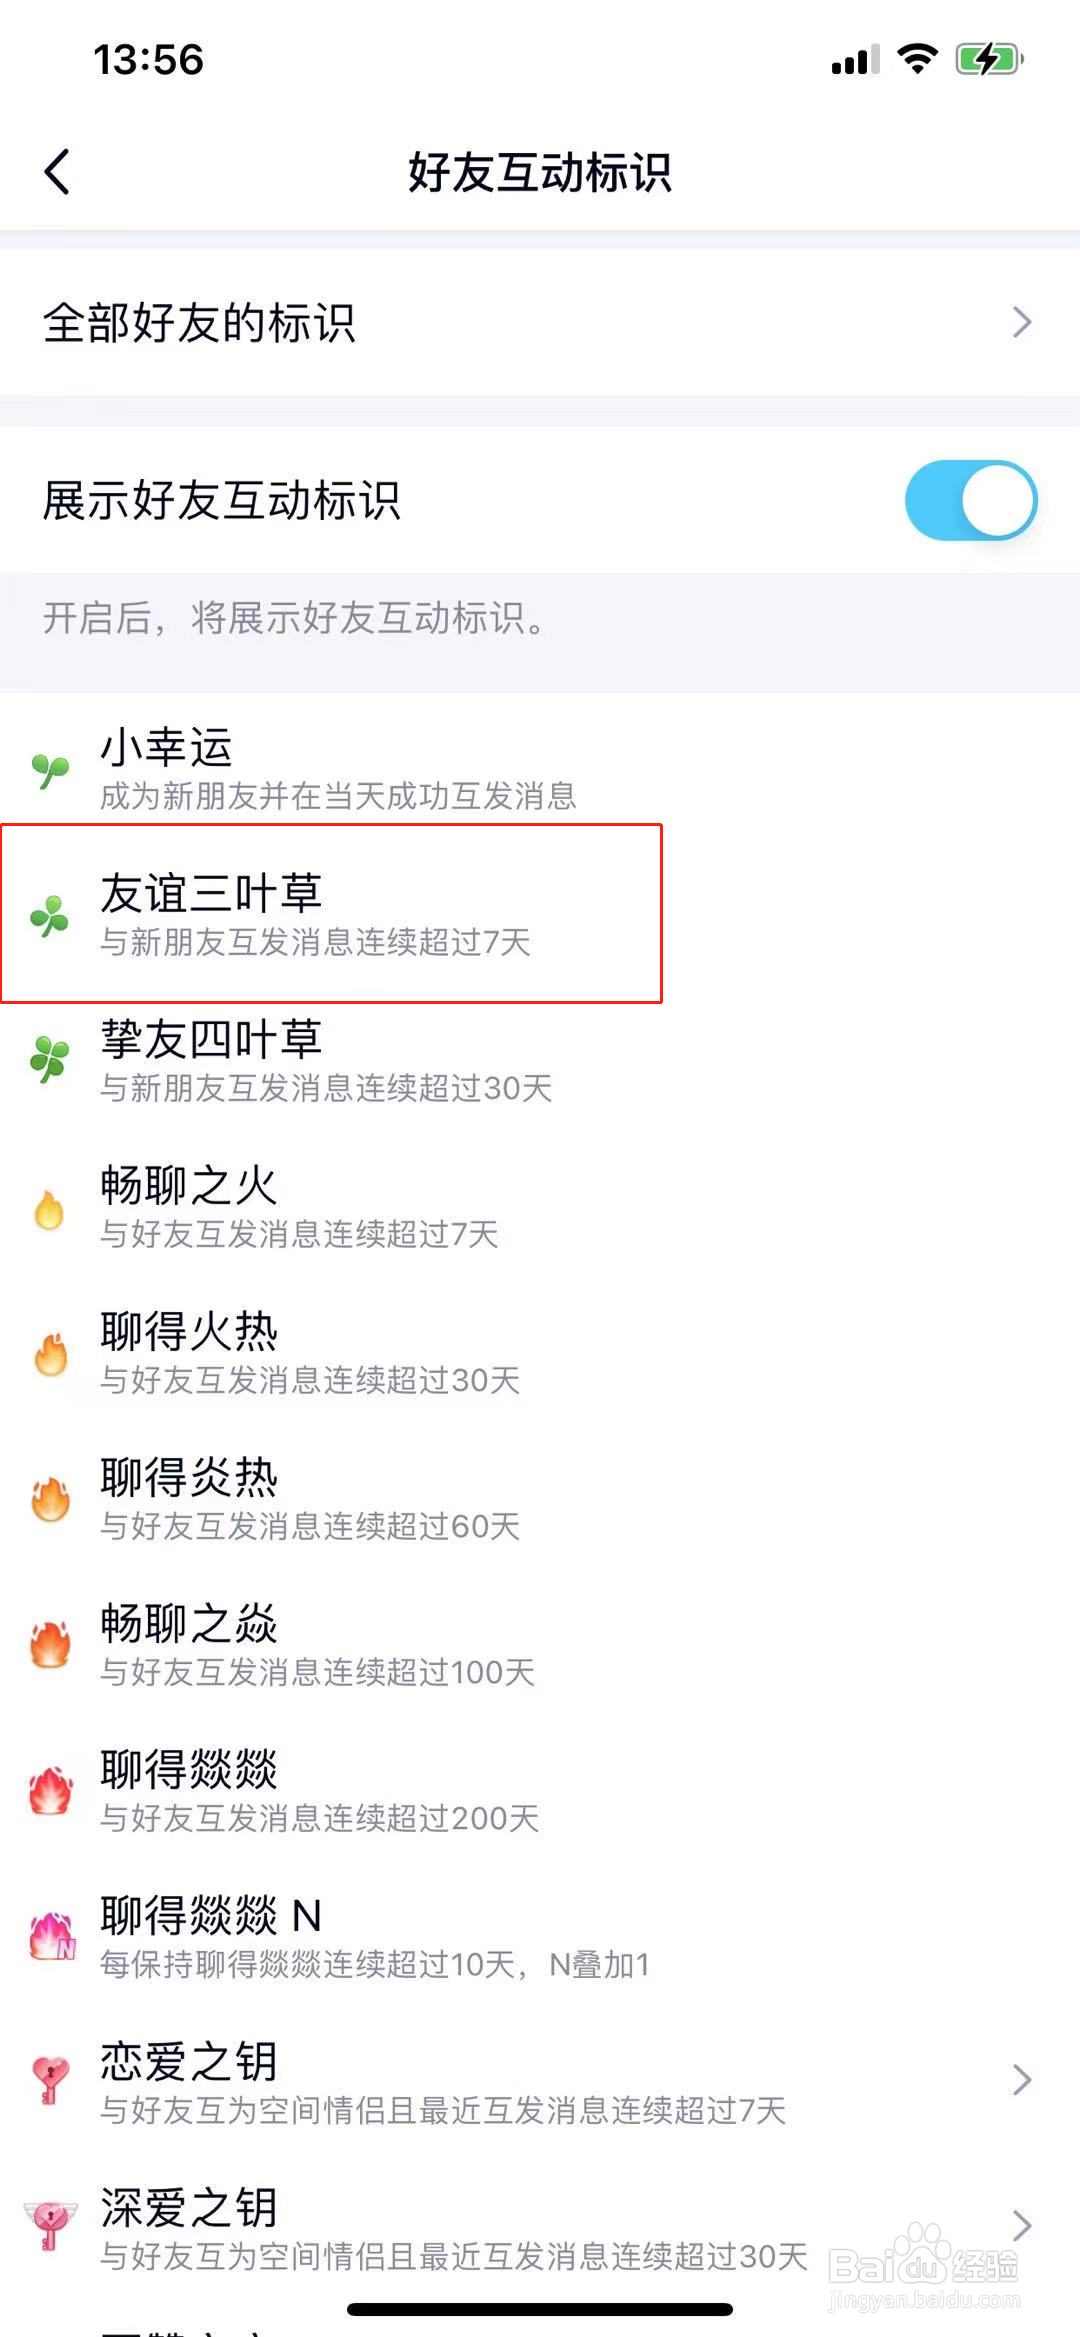Viewport: 1080px width, 2337px height.
Task: Click the 小幸运 seedling badge icon
Action: 48,770
